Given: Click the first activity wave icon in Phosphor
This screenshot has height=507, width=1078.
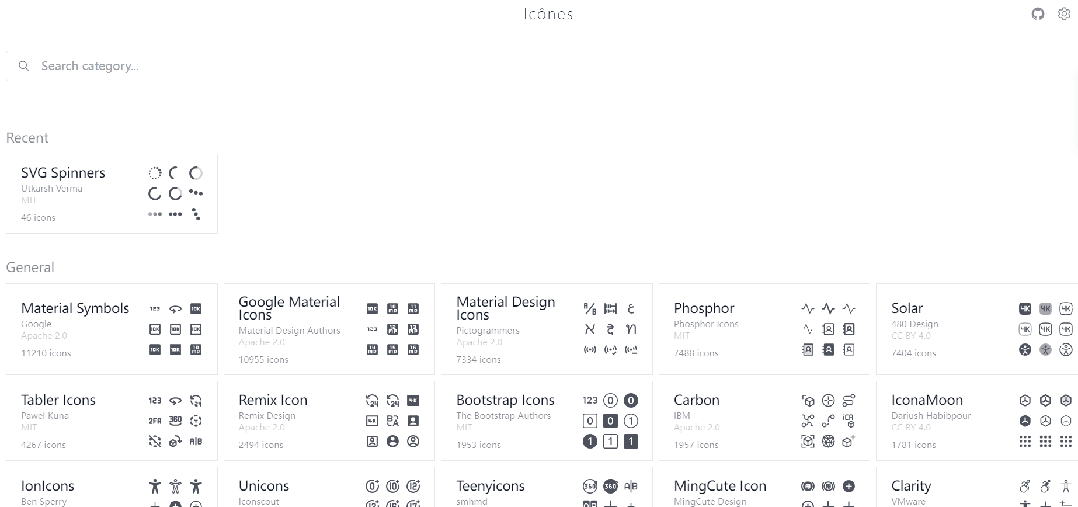Looking at the screenshot, I should 808,309.
